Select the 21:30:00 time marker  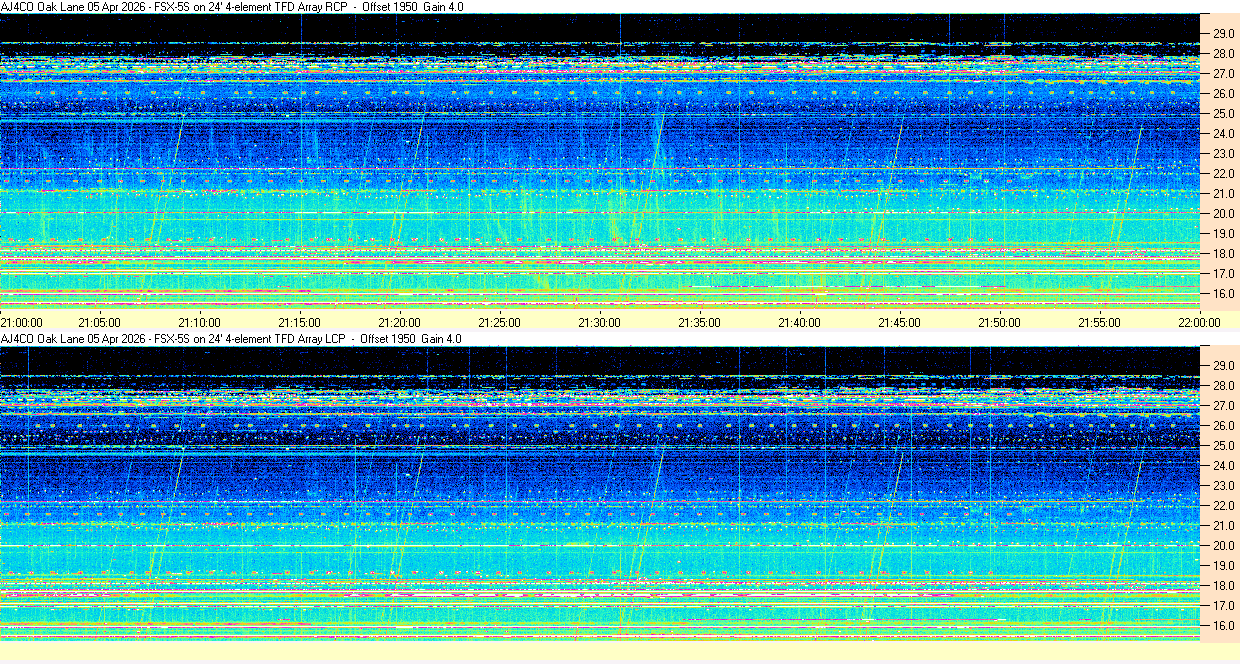599,323
